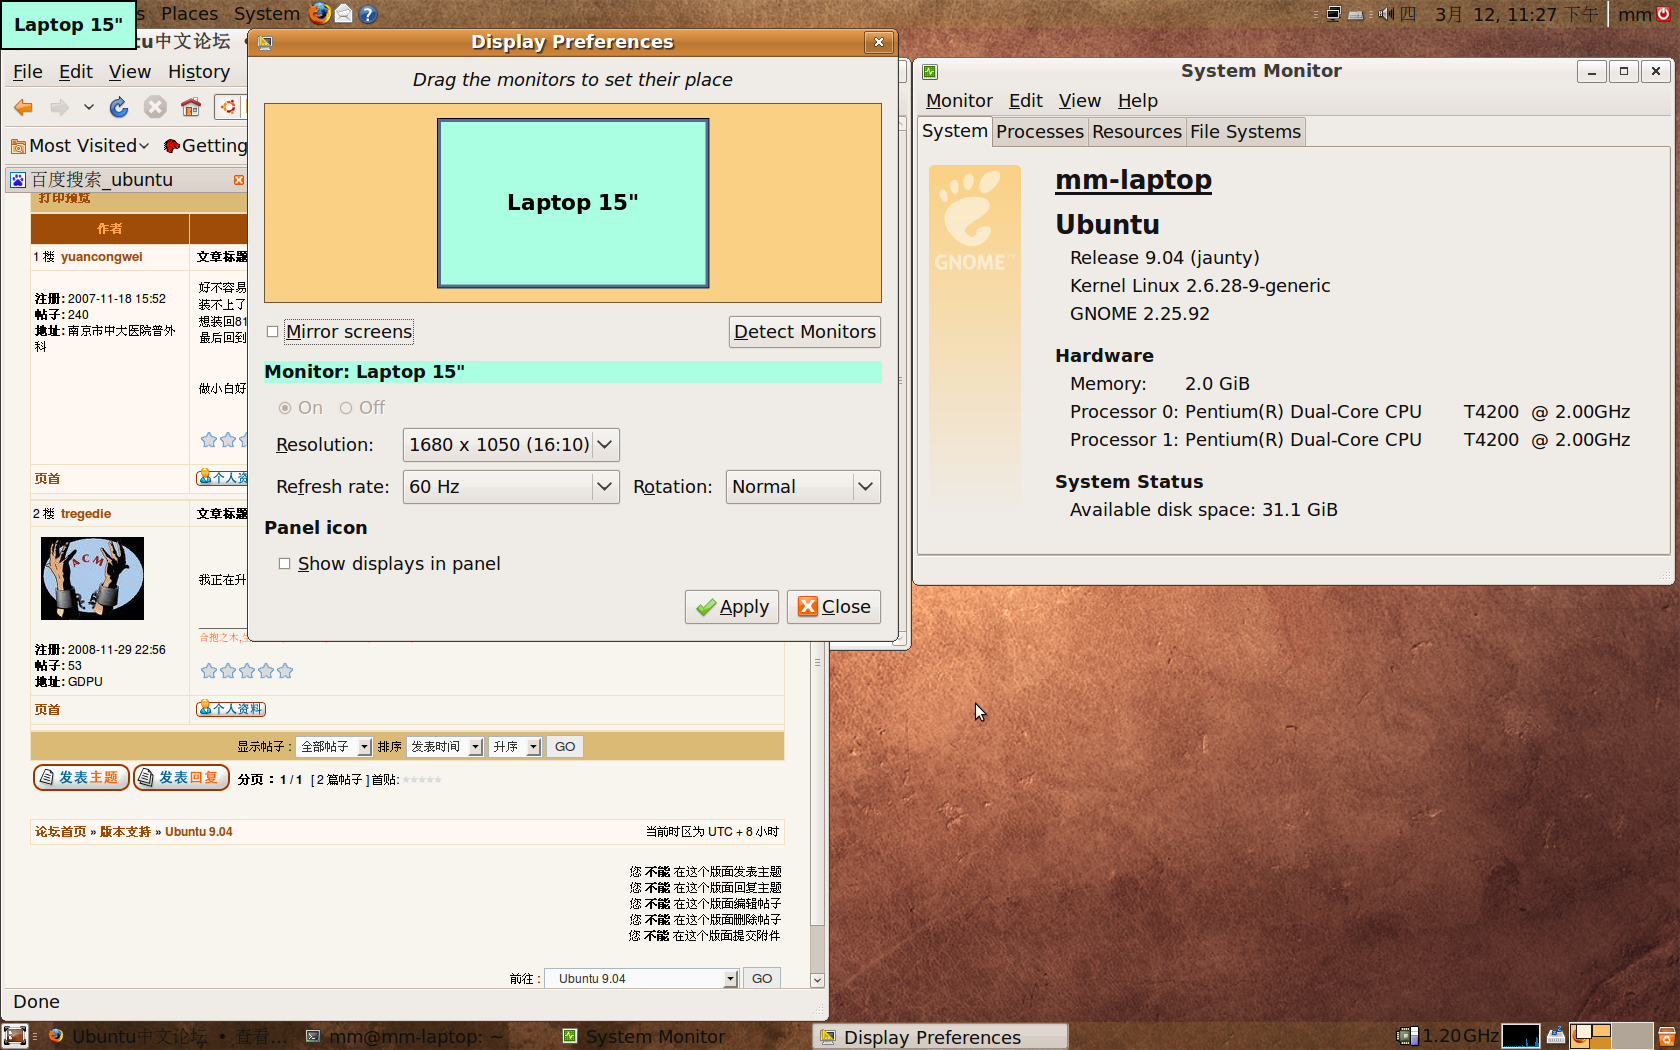The height and width of the screenshot is (1050, 1680).
Task: Open the mail launcher in top panel
Action: tap(344, 14)
